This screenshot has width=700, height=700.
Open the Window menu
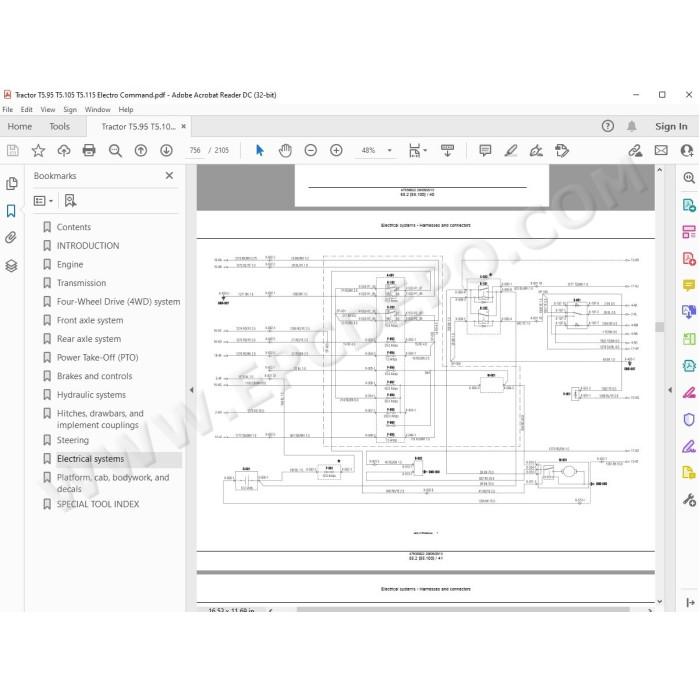tap(97, 109)
